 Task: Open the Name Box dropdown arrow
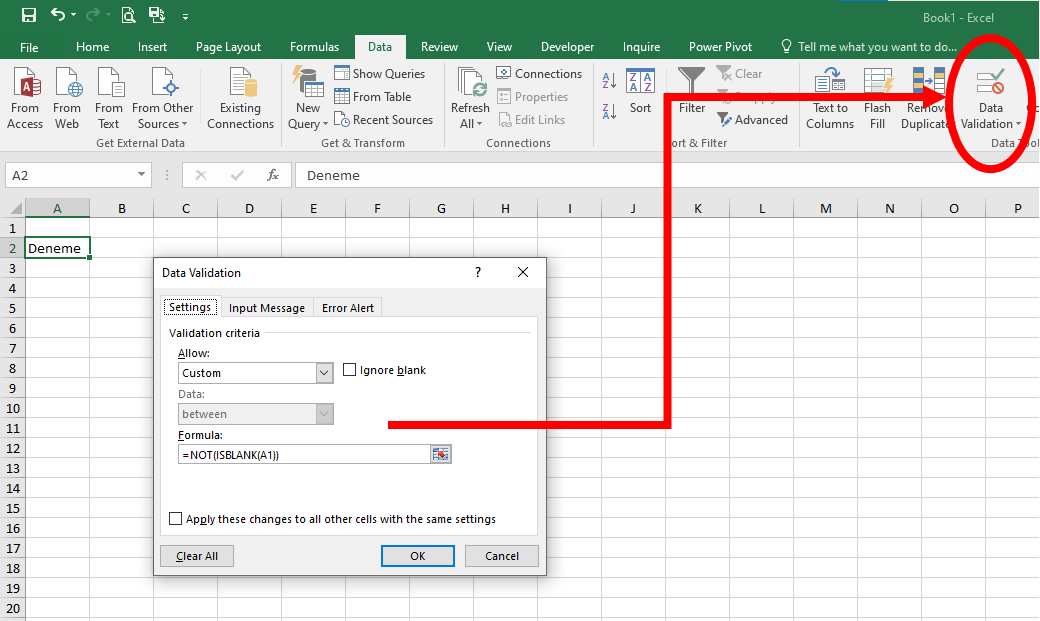(x=141, y=175)
